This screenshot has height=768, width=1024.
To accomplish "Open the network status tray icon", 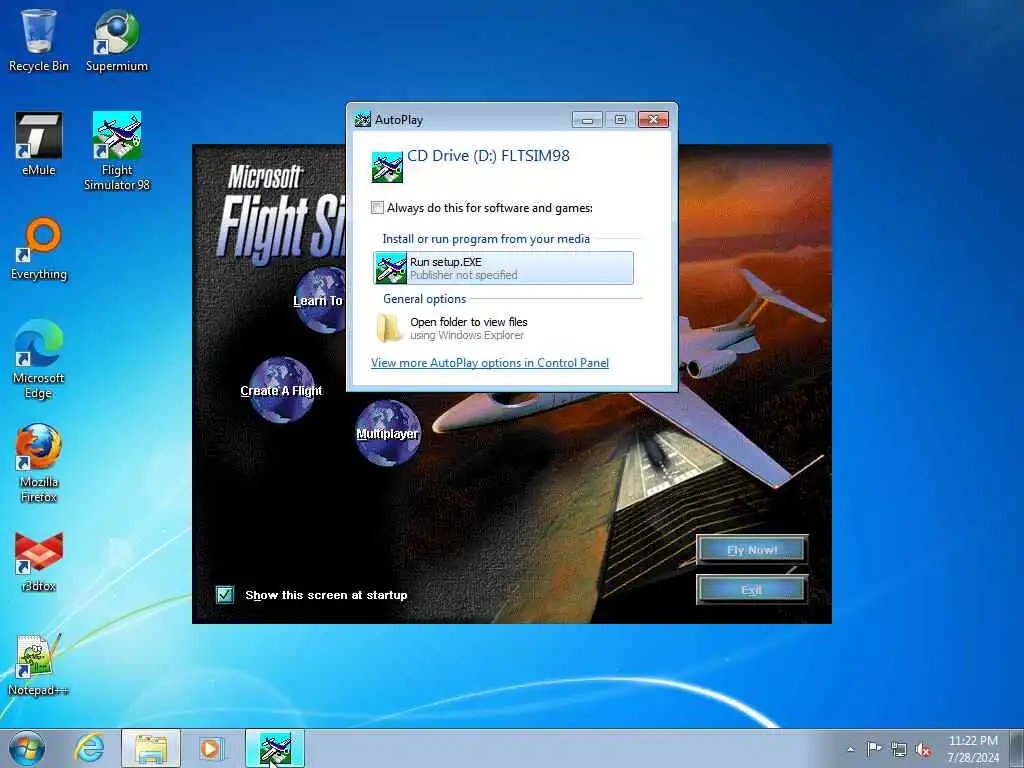I will (x=899, y=750).
